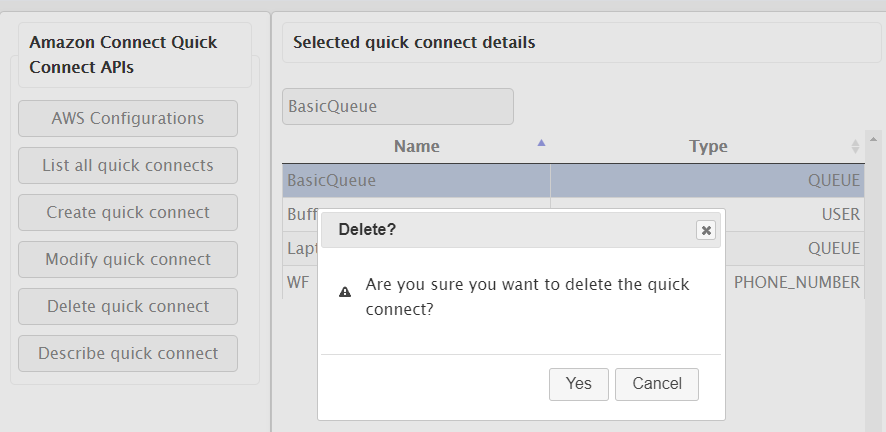This screenshot has height=432, width=886.
Task: Click List all quick connects
Action: point(128,165)
